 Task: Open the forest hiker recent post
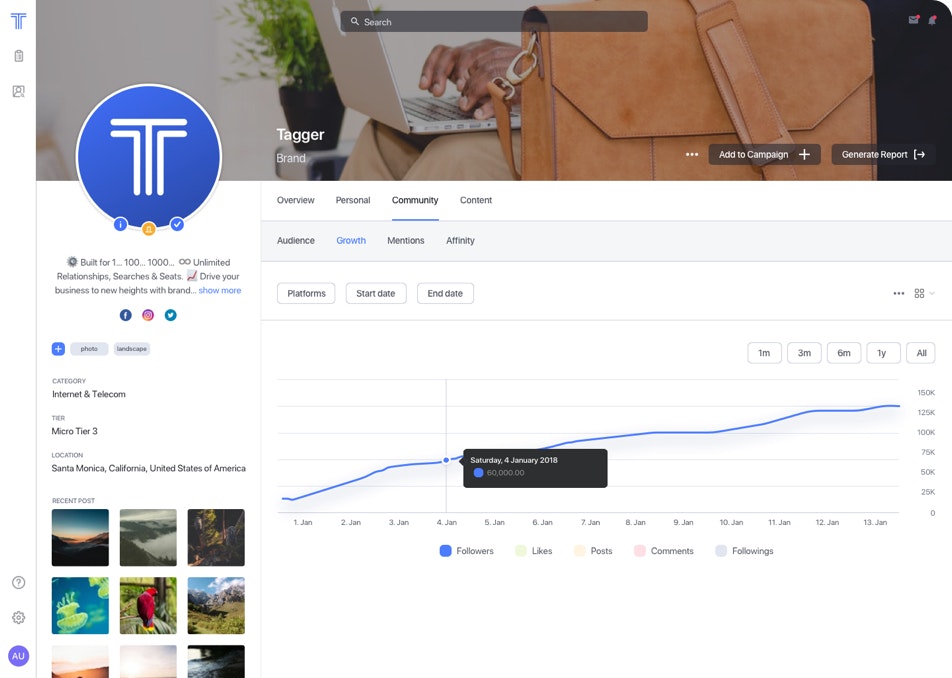pyautogui.click(x=216, y=538)
